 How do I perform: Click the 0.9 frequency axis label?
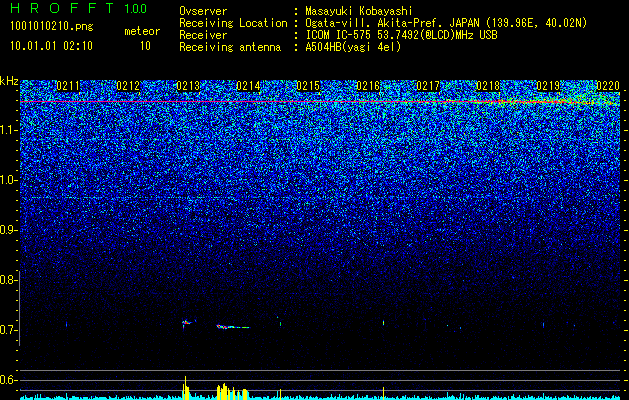[x=8, y=230]
